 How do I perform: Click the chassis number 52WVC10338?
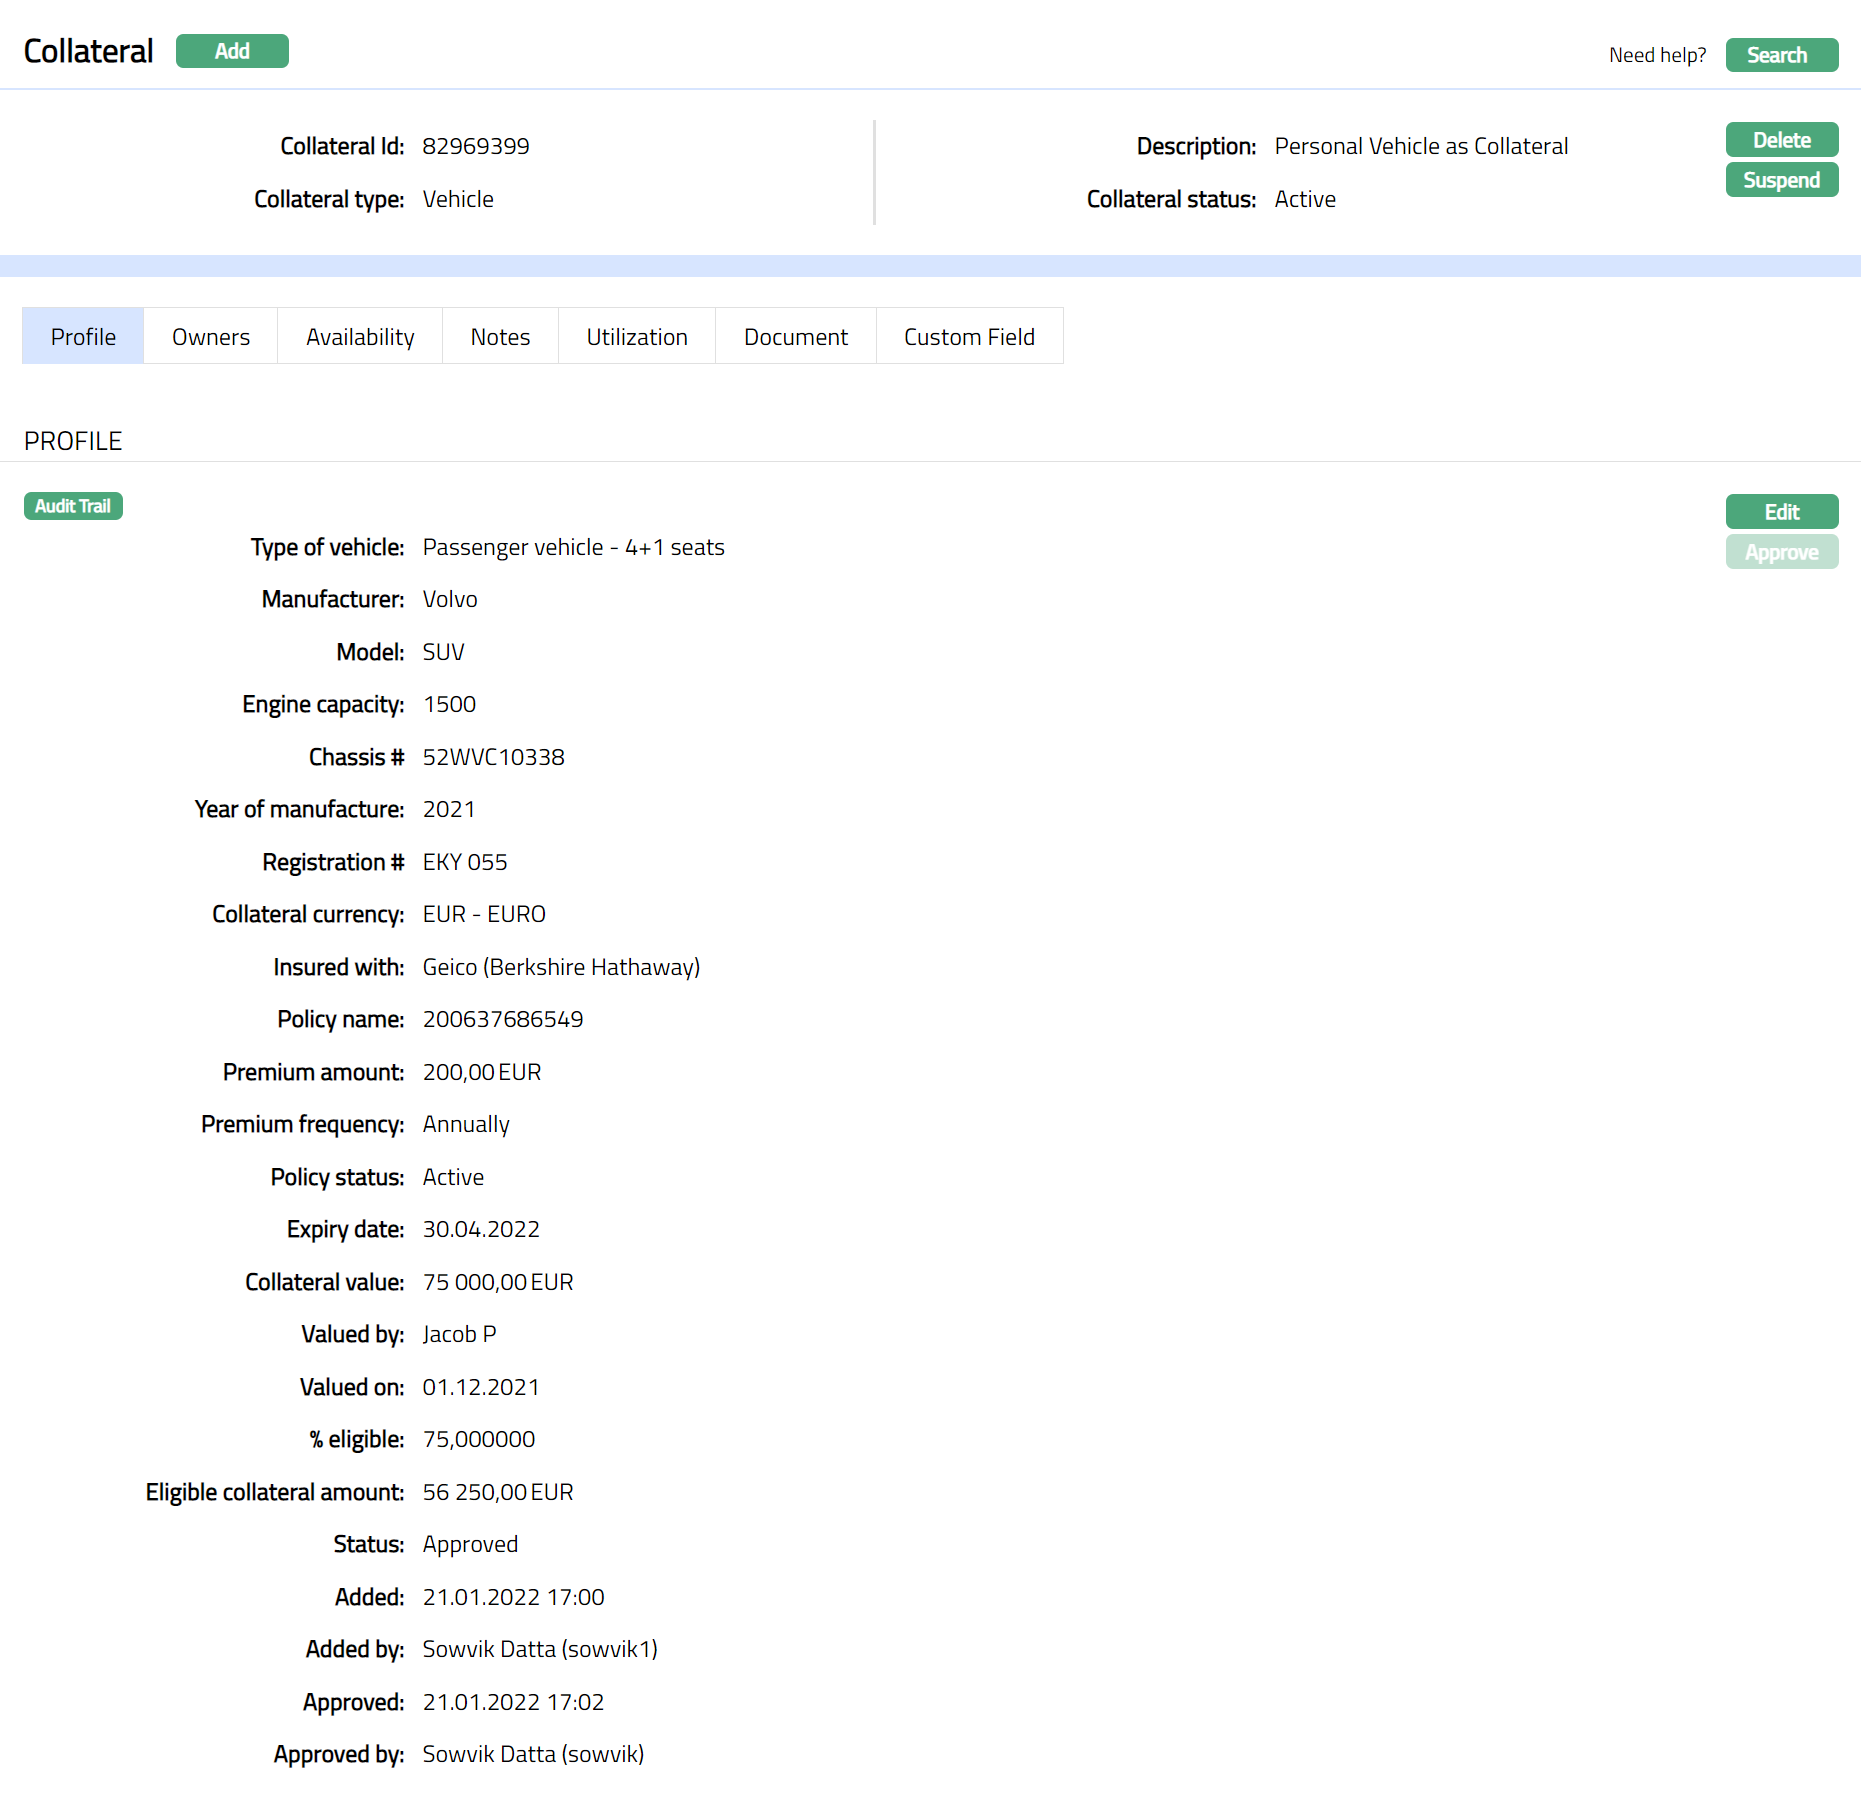click(x=493, y=757)
